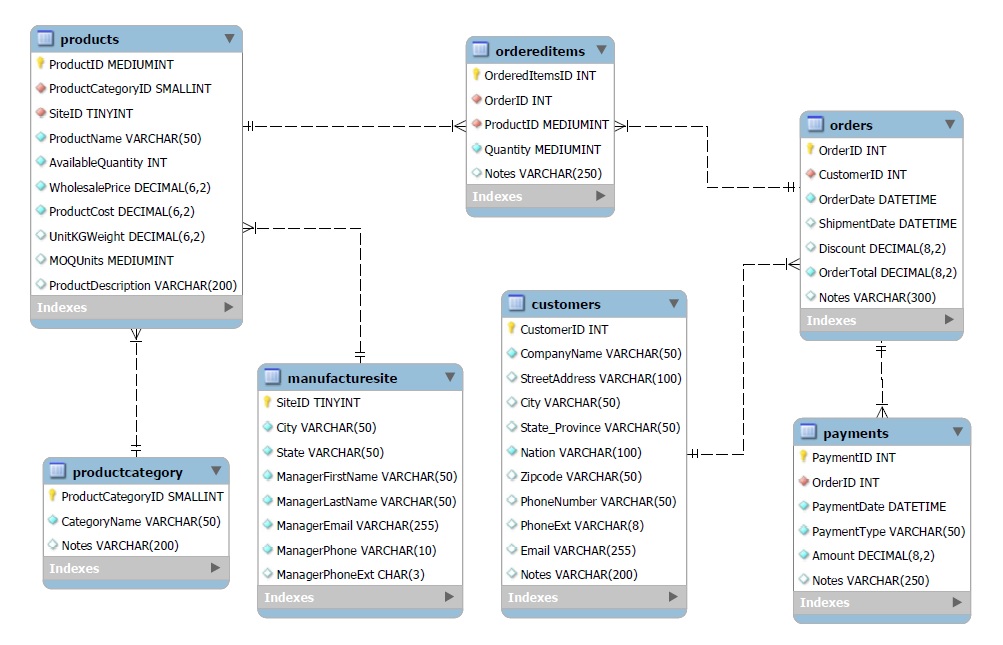Viewport: 1003px width, 645px height.
Task: Collapse the payments table using header arrow
Action: (x=957, y=432)
